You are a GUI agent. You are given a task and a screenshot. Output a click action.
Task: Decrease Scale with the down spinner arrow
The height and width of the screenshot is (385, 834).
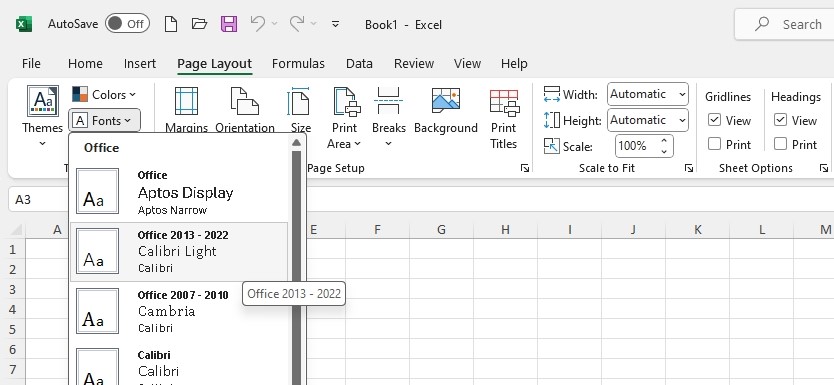(664, 152)
